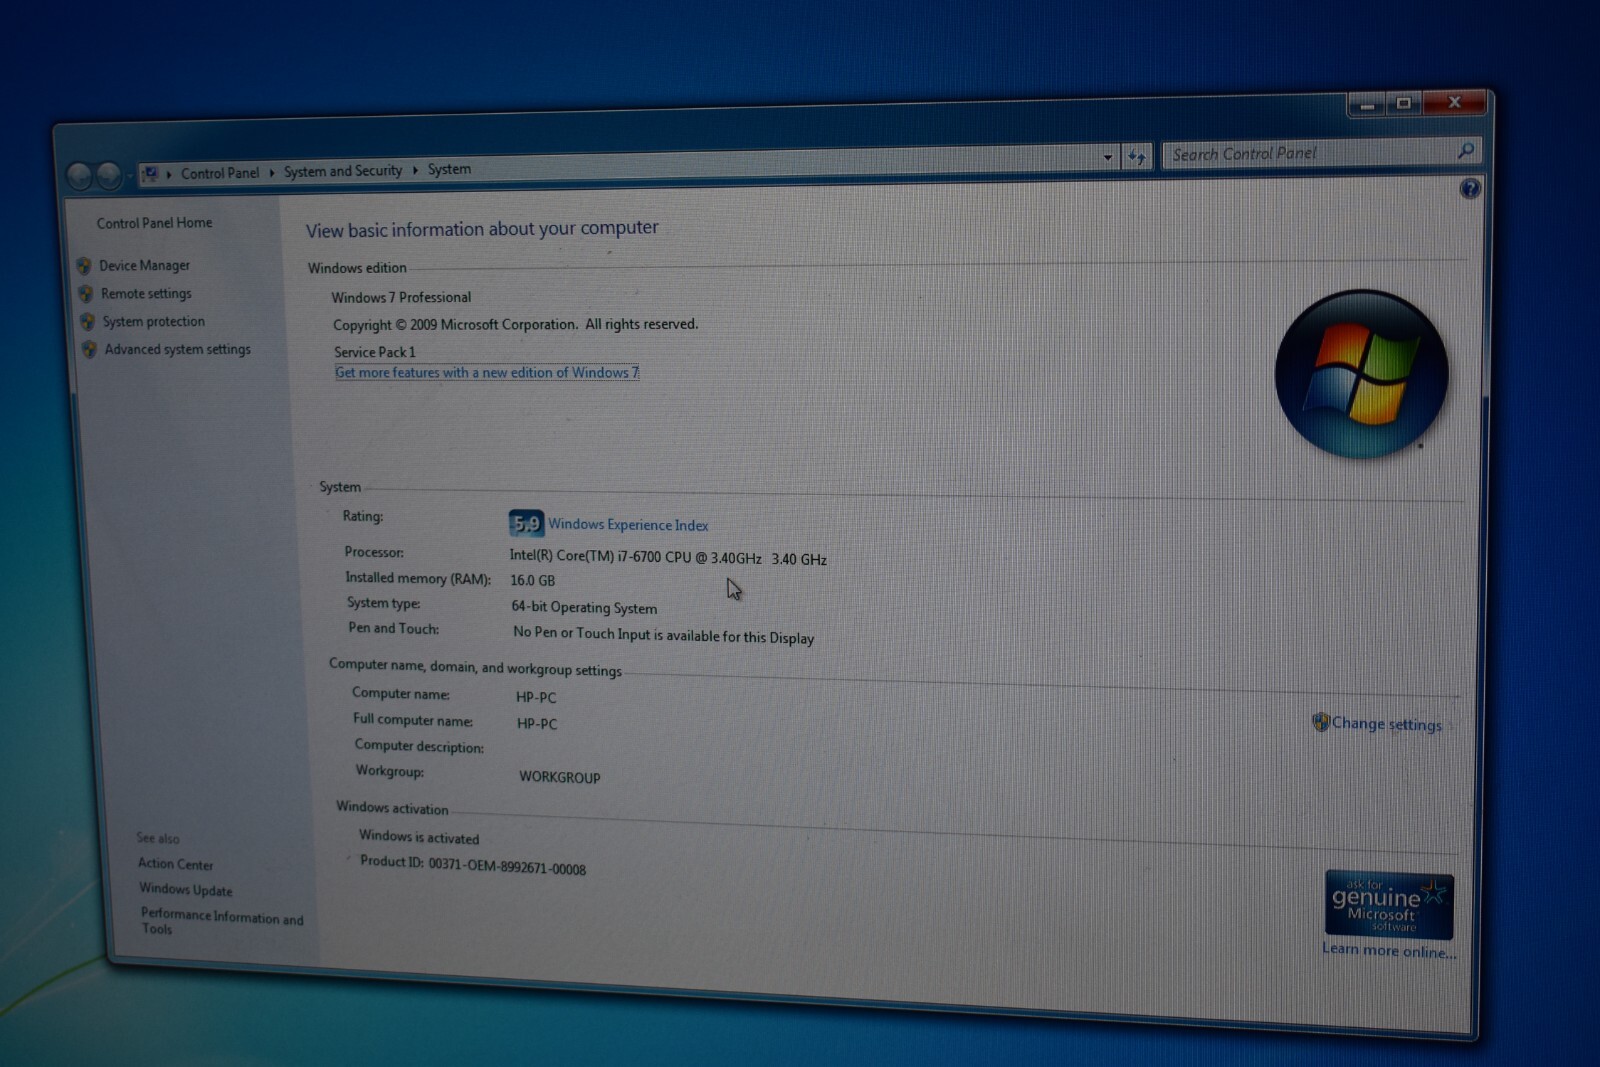Viewport: 1600px width, 1067px height.
Task: Click the Pen and Touch value text
Action: pos(663,635)
